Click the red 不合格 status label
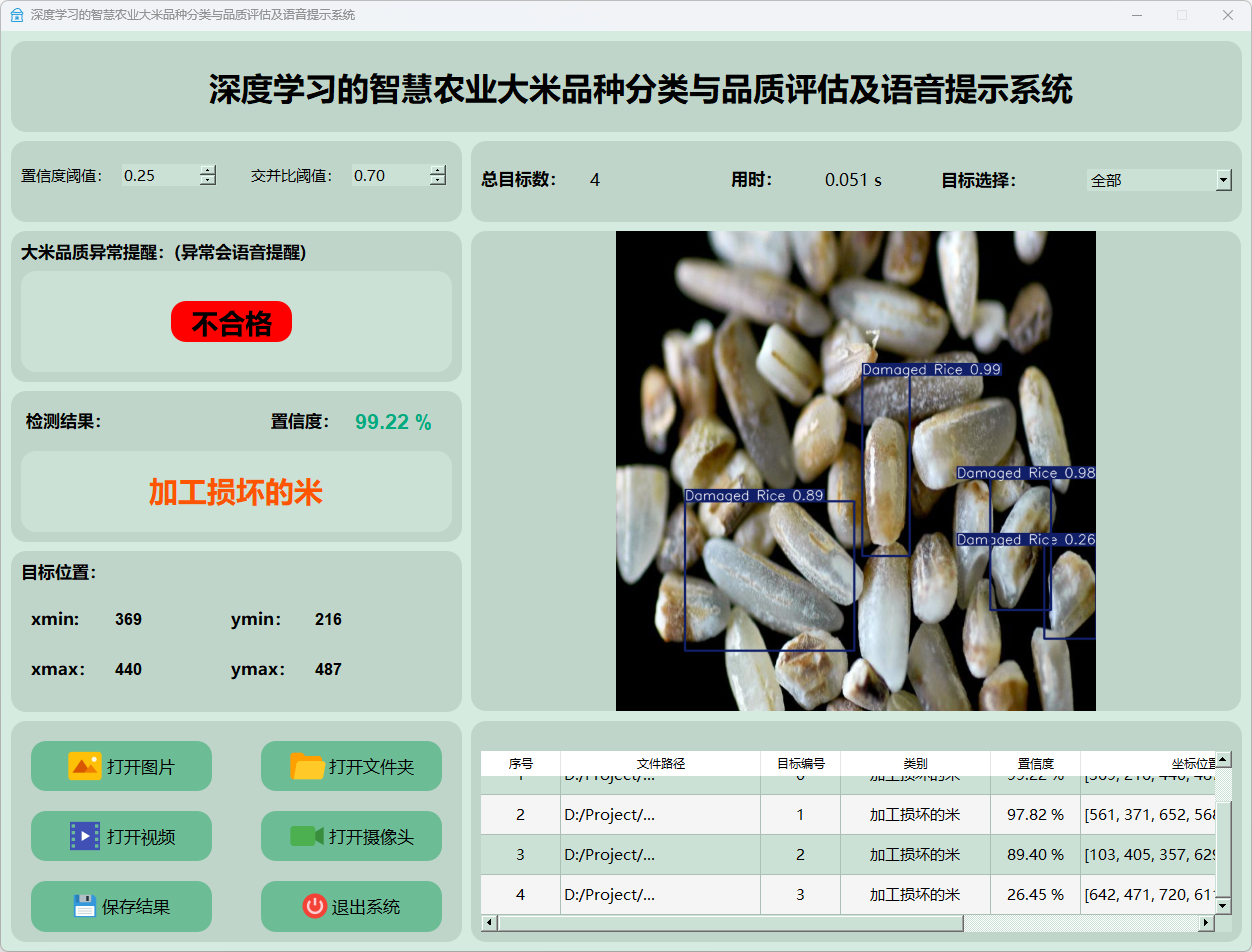The image size is (1252, 952). (x=231, y=322)
